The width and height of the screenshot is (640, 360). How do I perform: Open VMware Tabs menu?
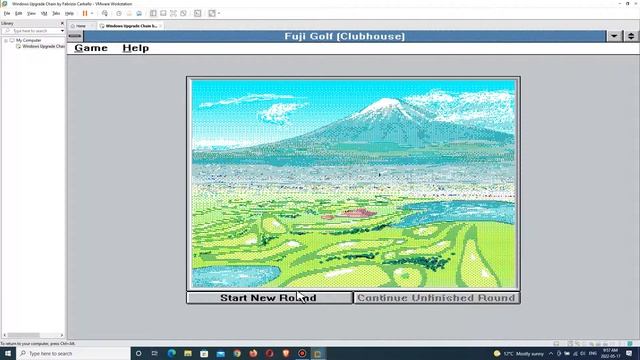click(56, 13)
